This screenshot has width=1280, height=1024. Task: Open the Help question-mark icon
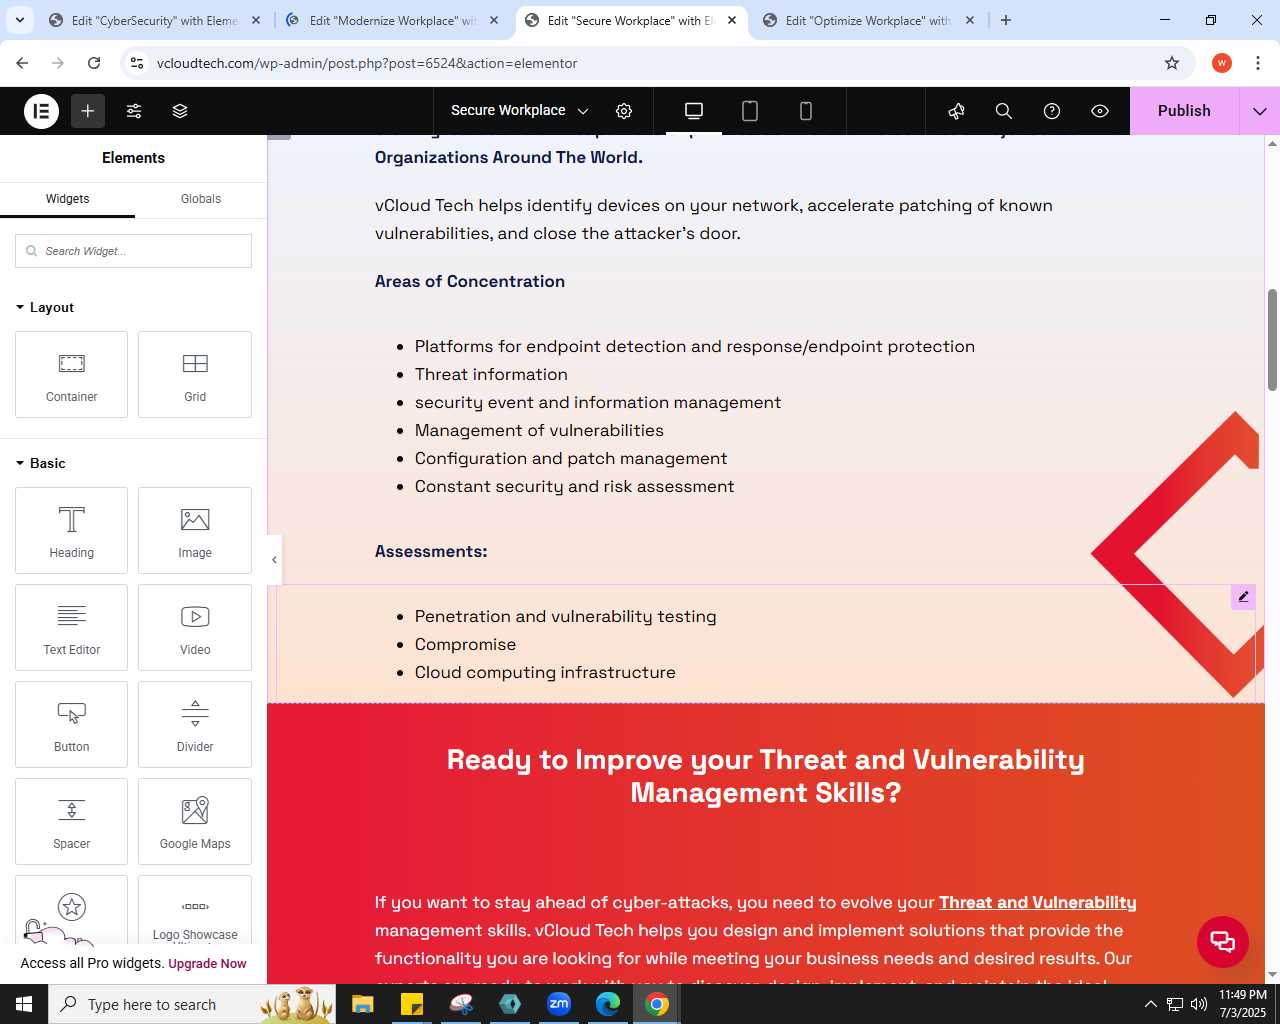pyautogui.click(x=1052, y=111)
